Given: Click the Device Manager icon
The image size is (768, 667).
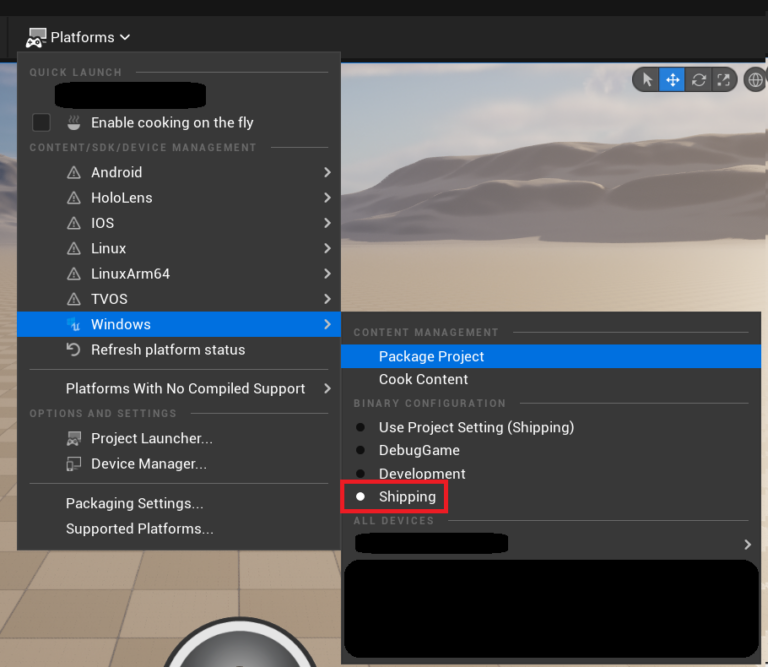Looking at the screenshot, I should tap(73, 464).
